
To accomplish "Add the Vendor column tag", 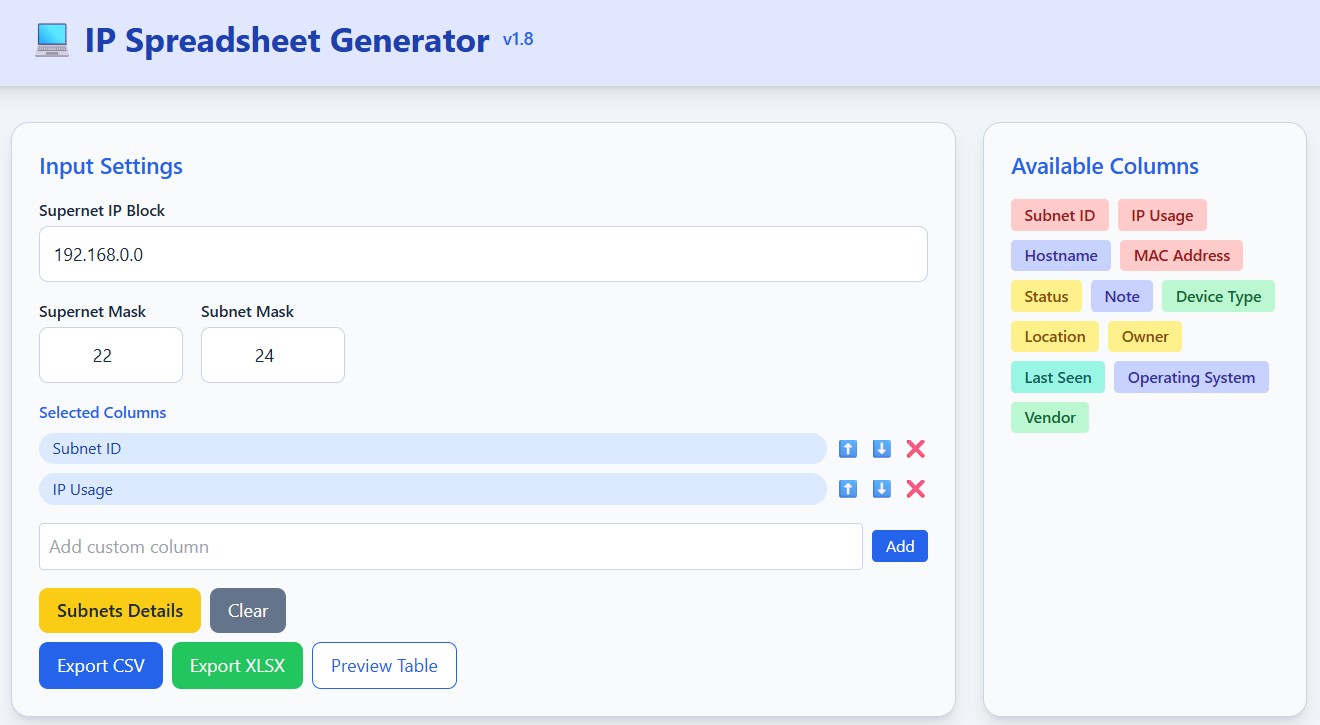I will click(1050, 418).
